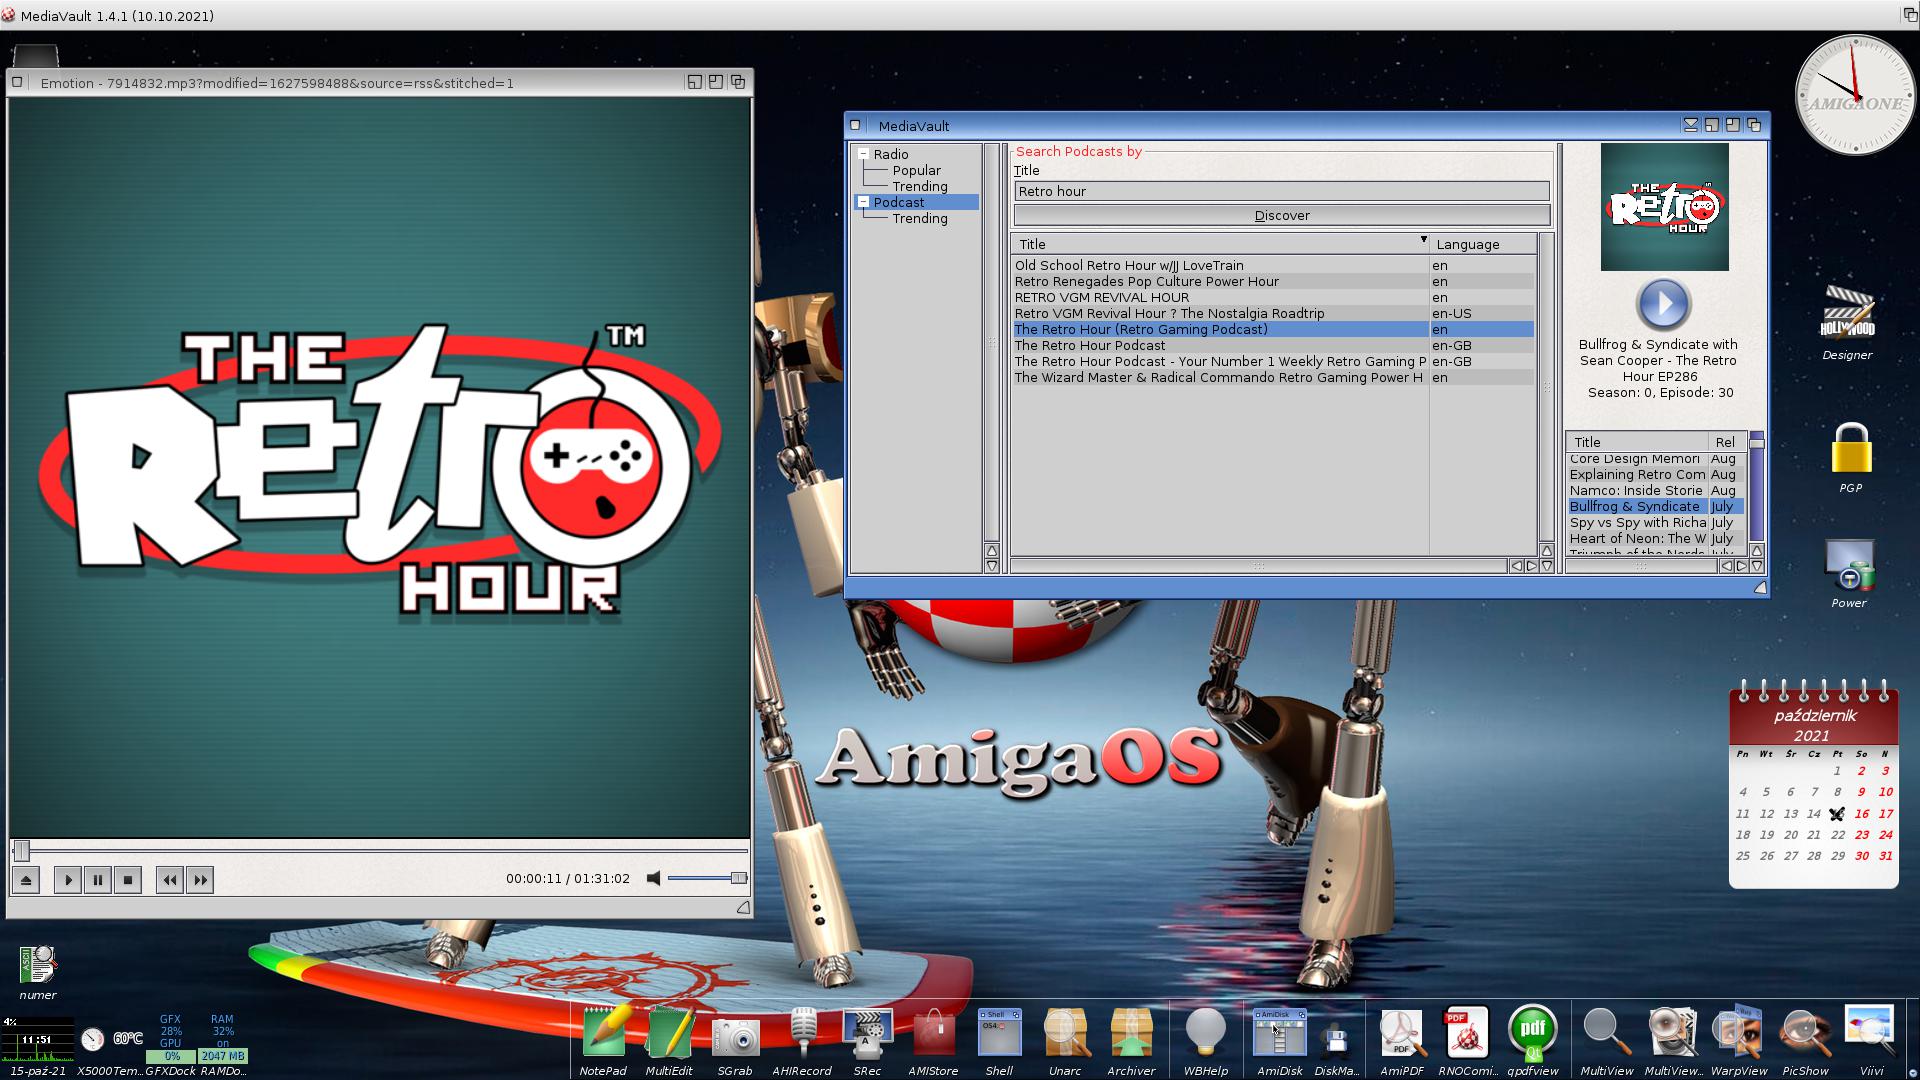Viewport: 1920px width, 1080px height.
Task: Start playback with Emotion's Play button
Action: [68, 880]
